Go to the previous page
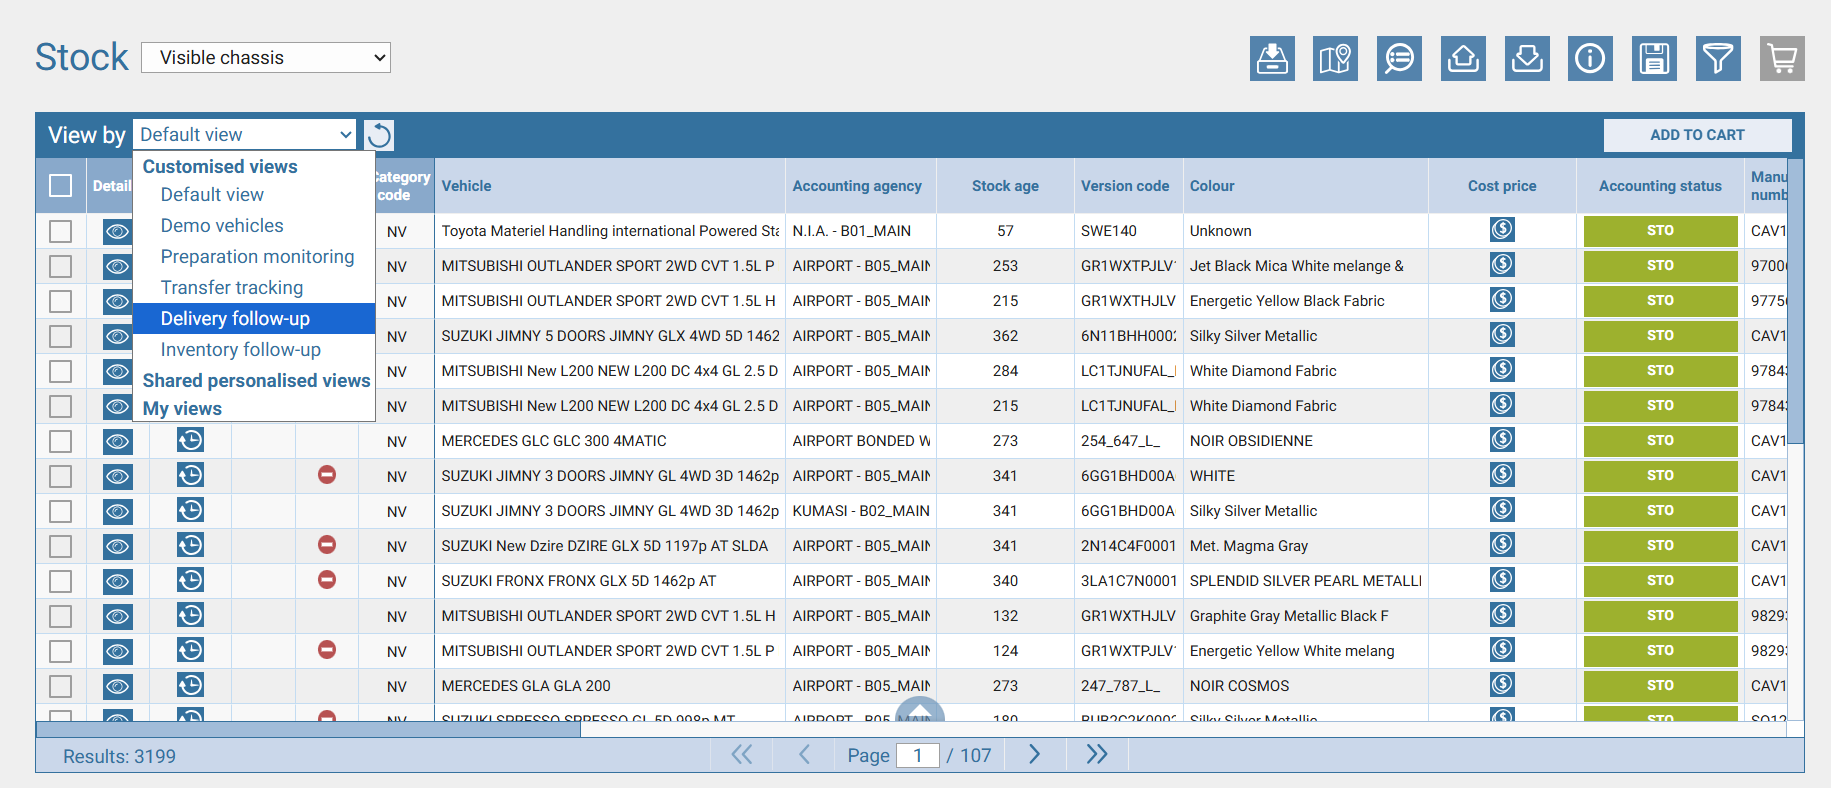Screen dimensions: 1831x788 [x=804, y=755]
